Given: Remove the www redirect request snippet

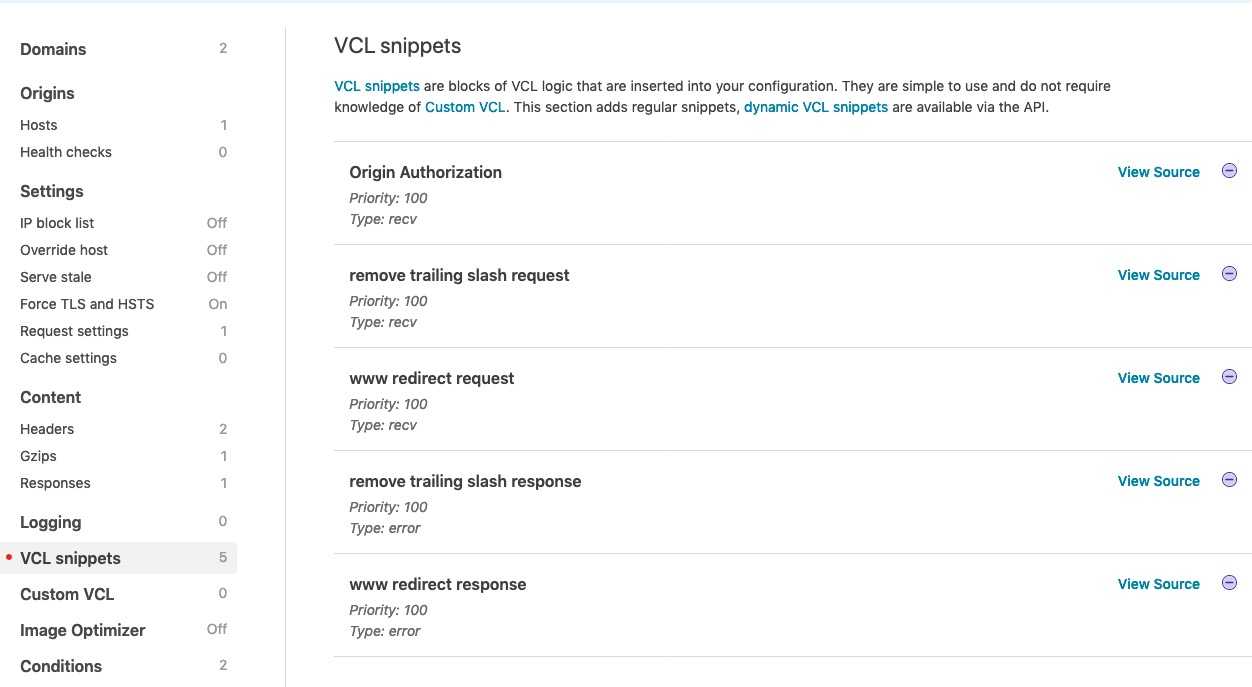Looking at the screenshot, I should coord(1230,377).
